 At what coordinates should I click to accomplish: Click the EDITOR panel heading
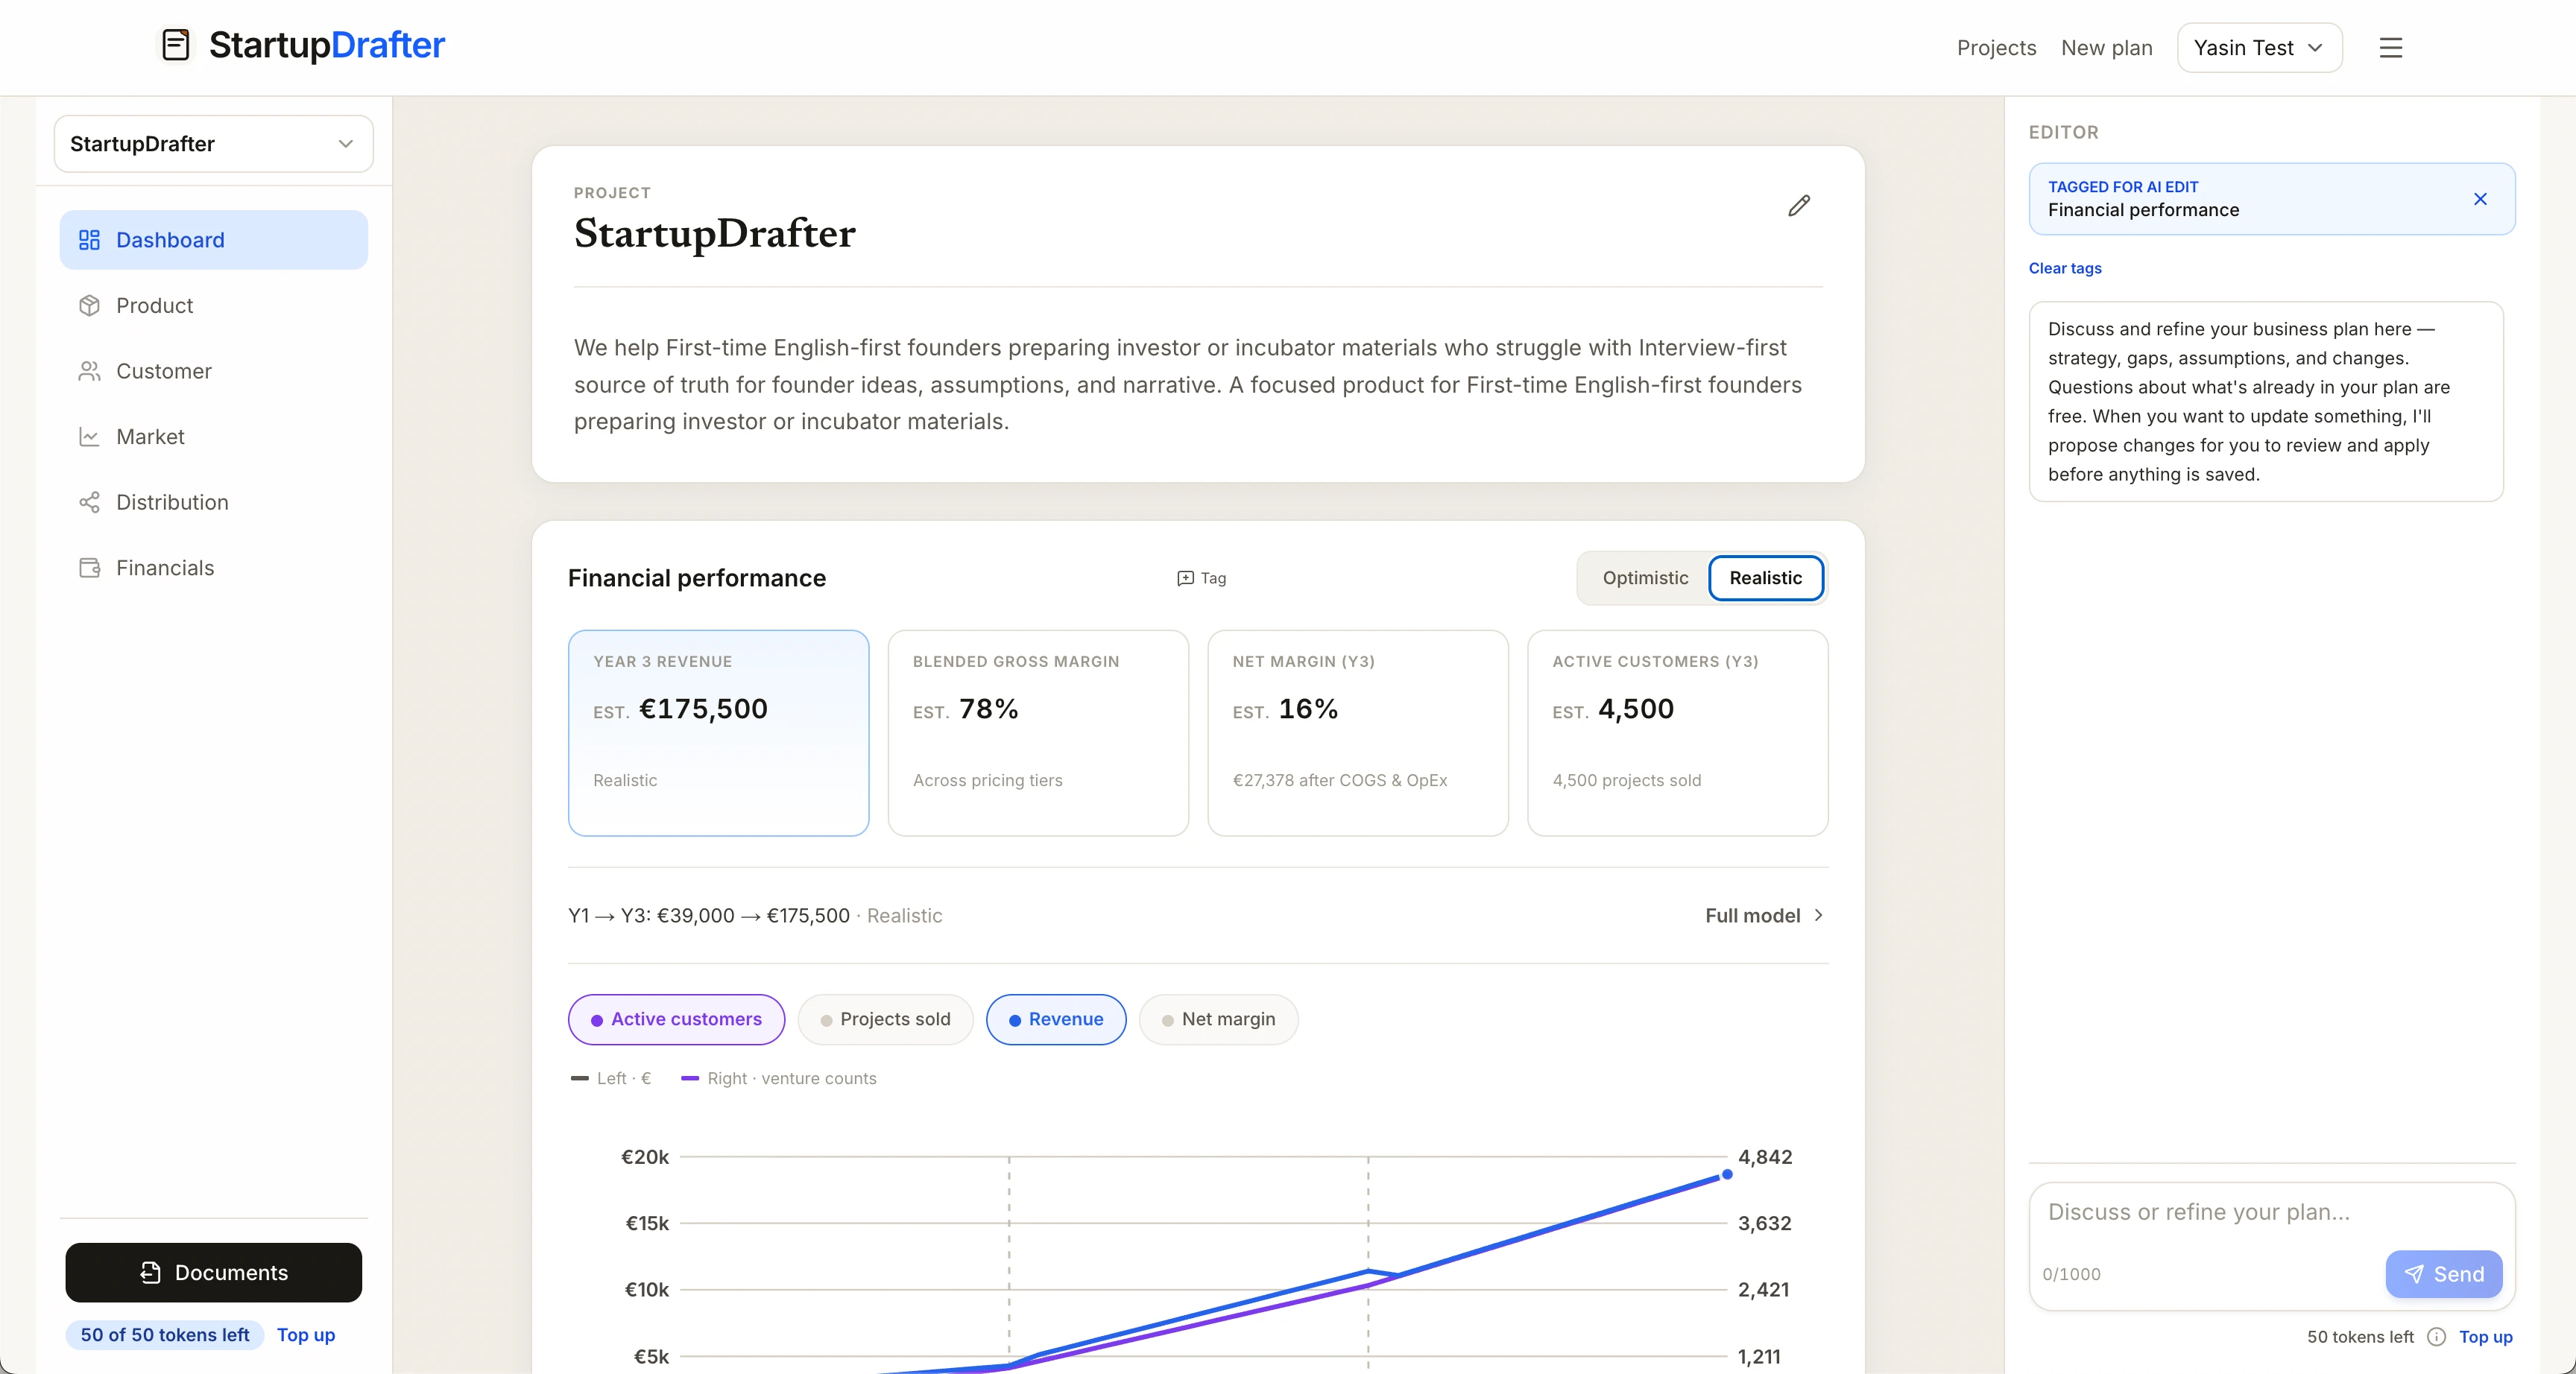2063,132
